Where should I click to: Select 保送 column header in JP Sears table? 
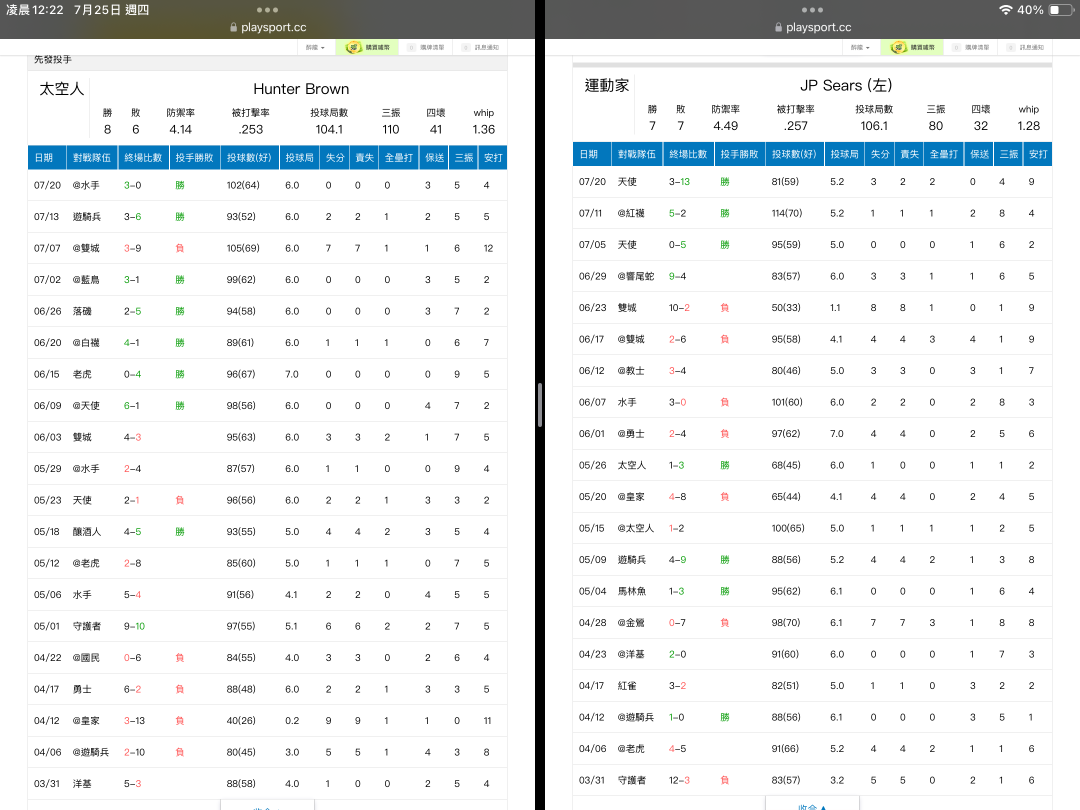tap(979, 154)
